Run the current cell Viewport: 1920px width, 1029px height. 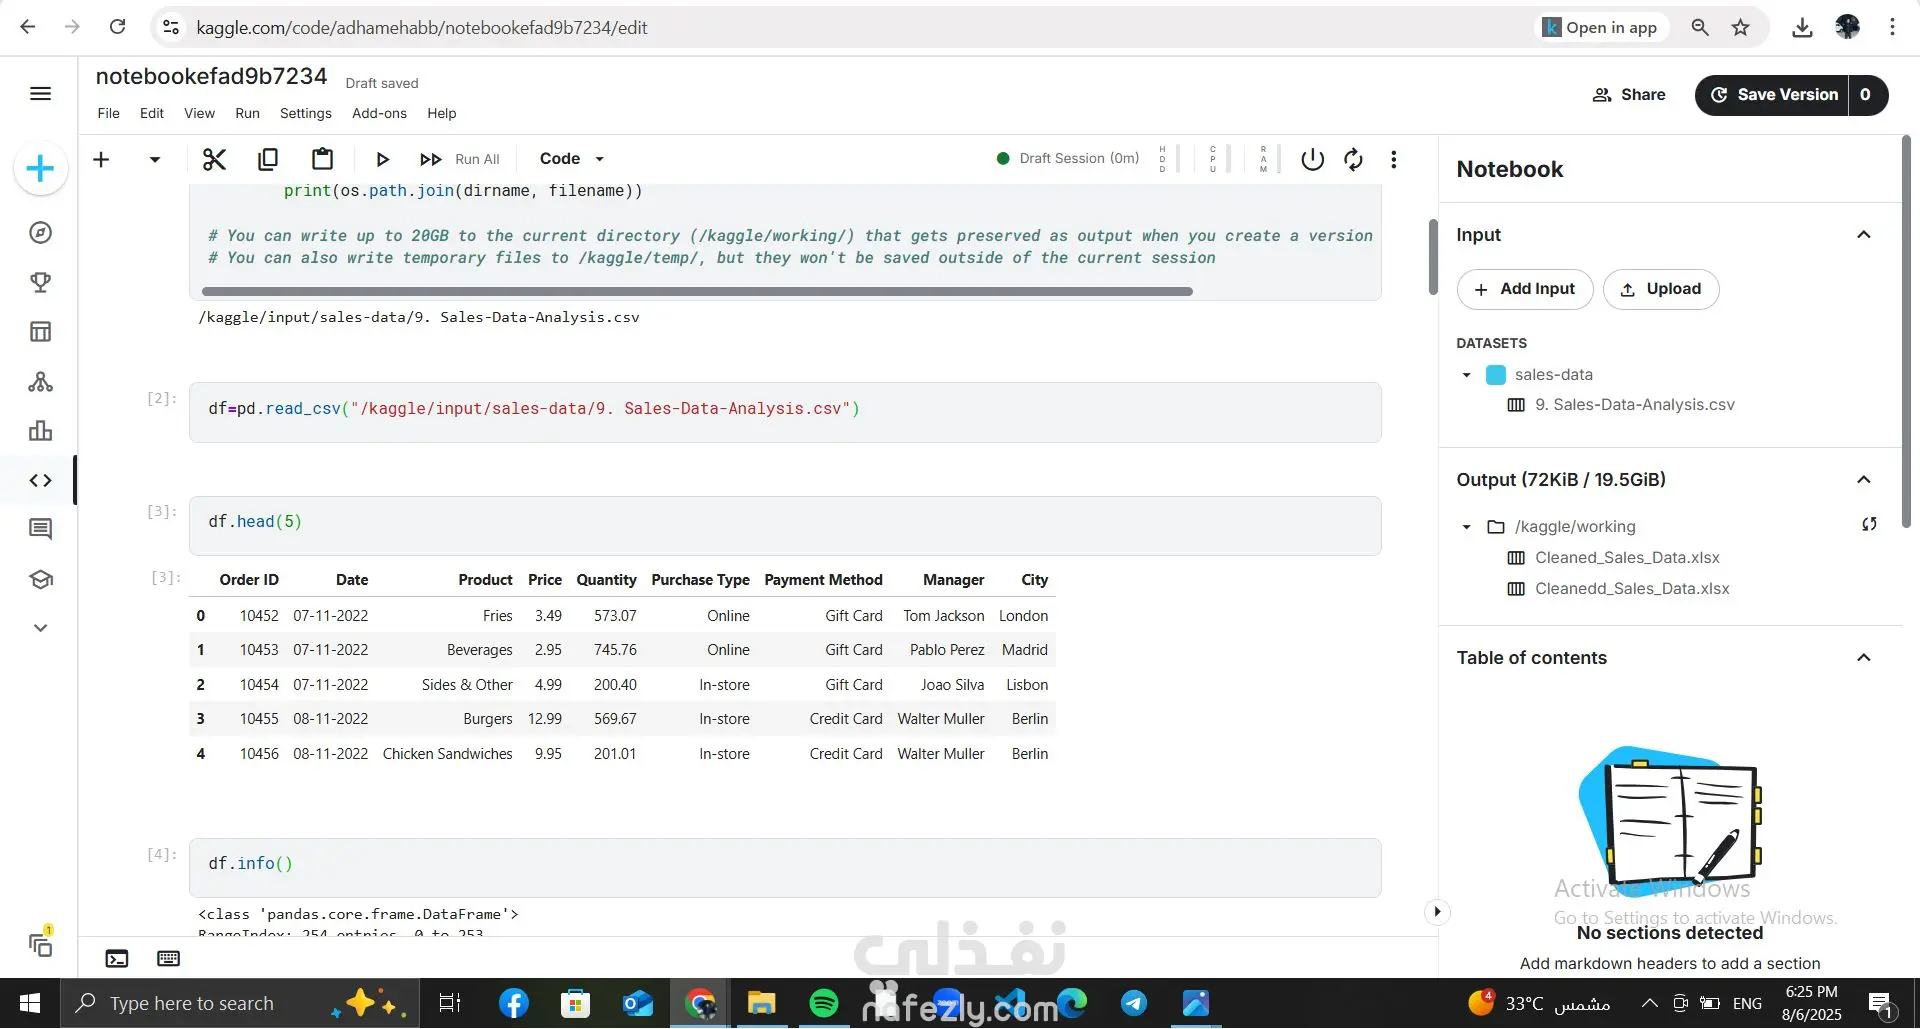[x=382, y=159]
